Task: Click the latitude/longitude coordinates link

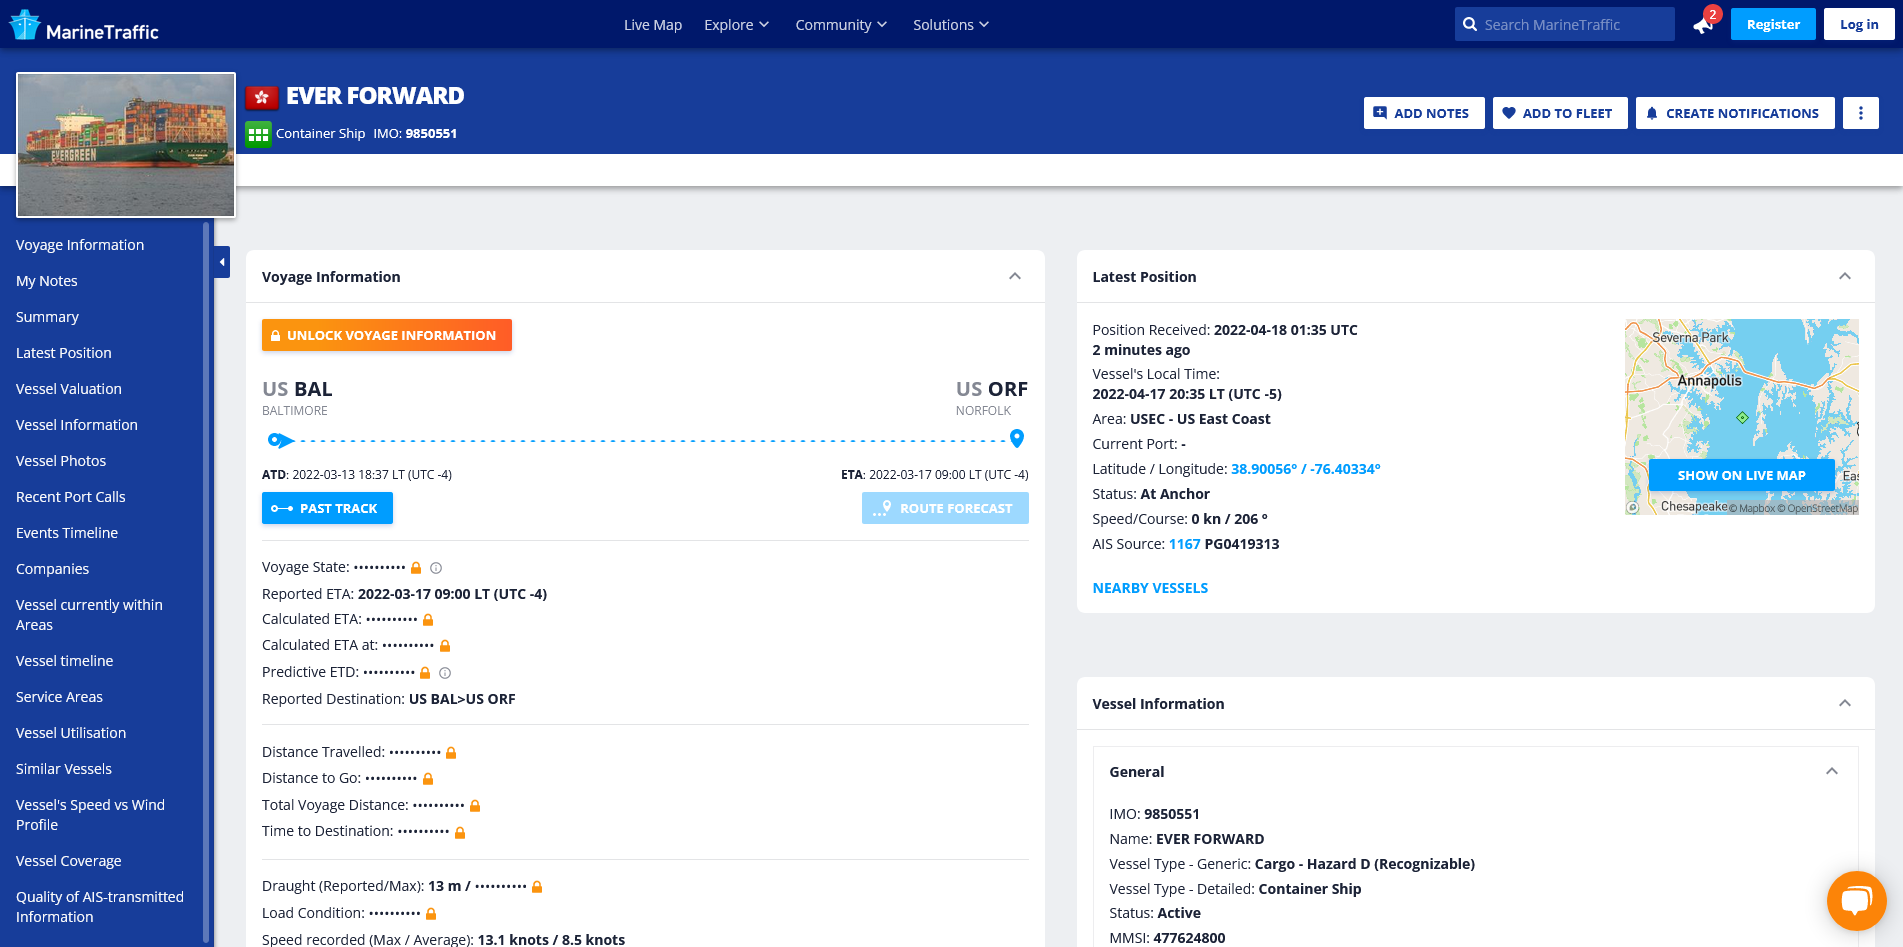Action: pyautogui.click(x=1305, y=469)
